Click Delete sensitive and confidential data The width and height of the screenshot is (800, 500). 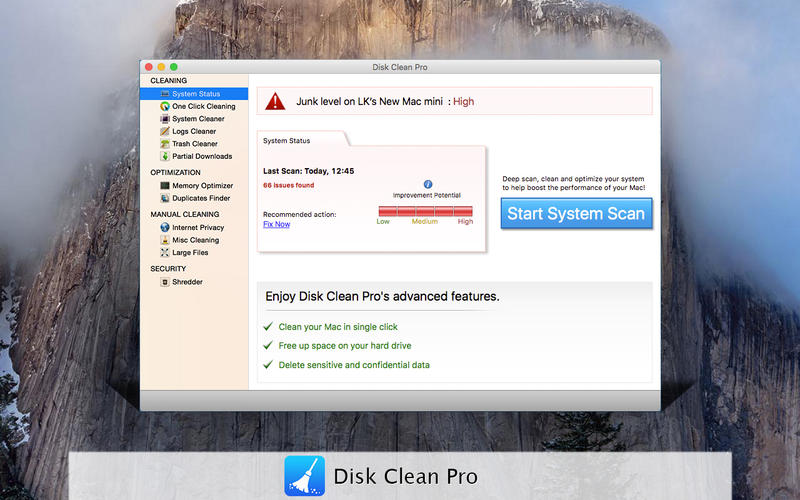click(354, 365)
